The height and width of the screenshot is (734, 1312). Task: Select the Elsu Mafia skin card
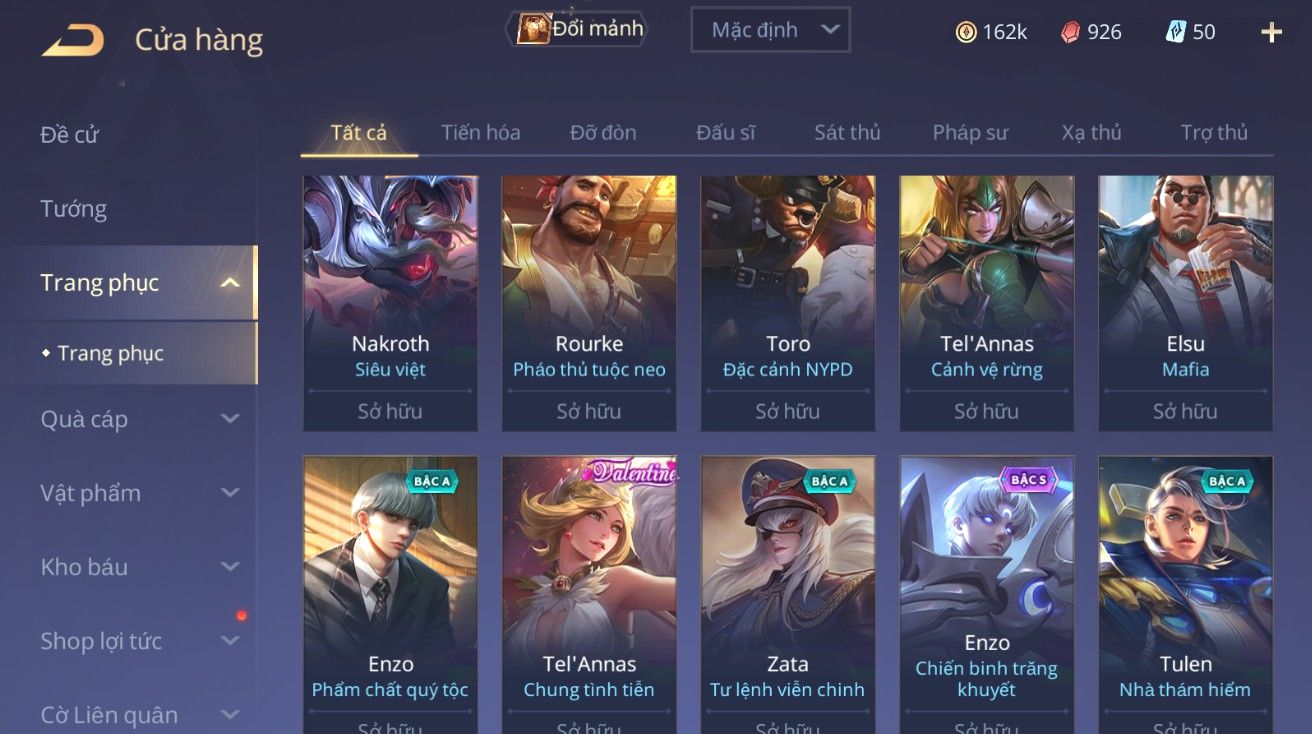(1185, 303)
